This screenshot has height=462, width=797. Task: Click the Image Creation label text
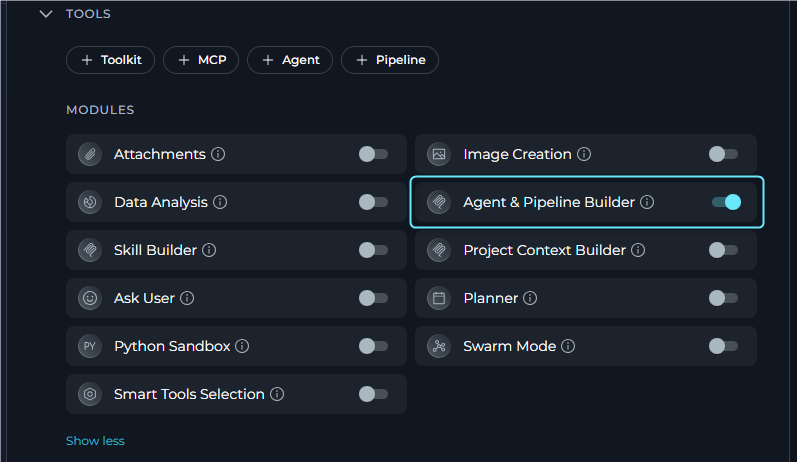click(517, 154)
